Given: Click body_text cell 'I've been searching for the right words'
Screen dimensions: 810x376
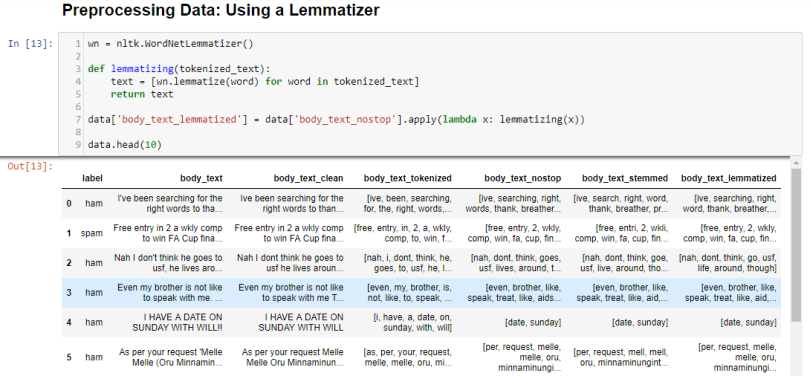Looking at the screenshot, I should coord(169,203).
